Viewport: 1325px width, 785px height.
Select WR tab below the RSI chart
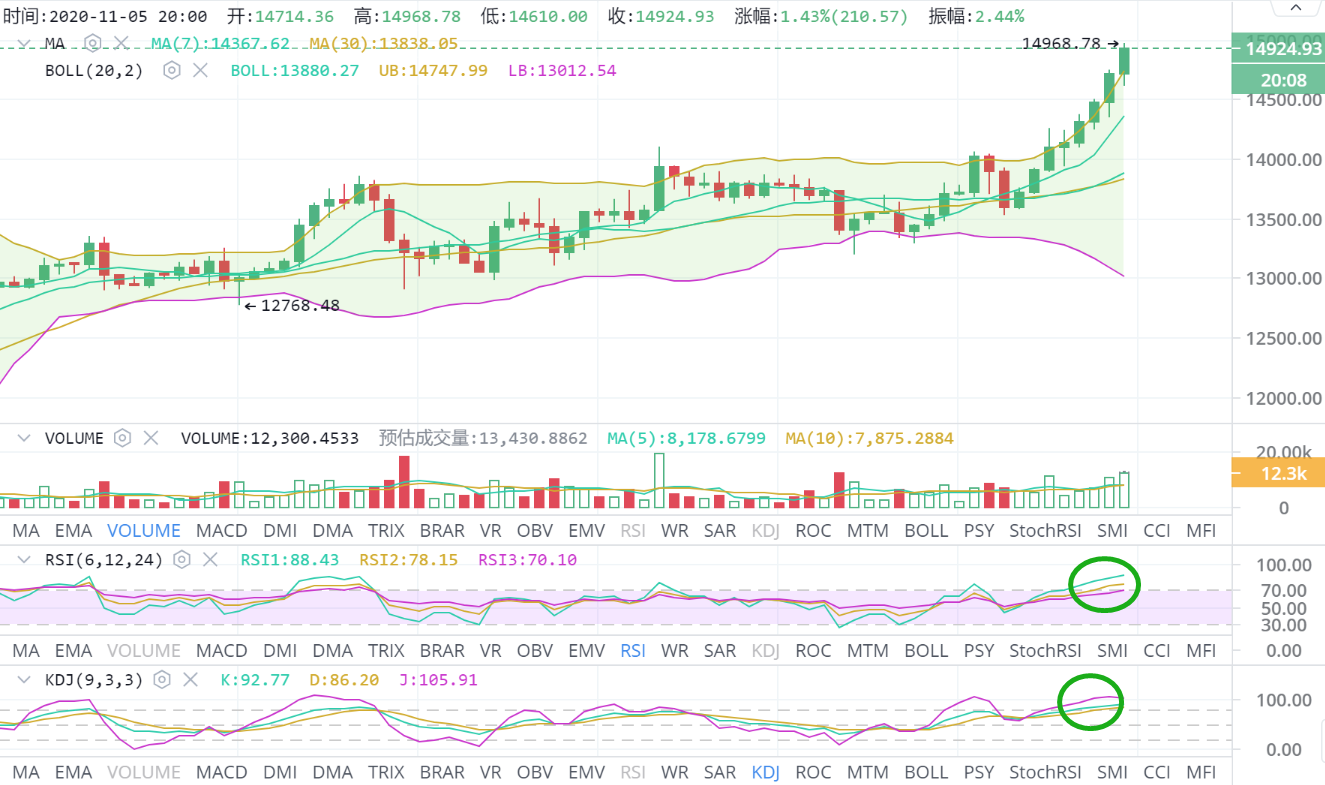(675, 651)
